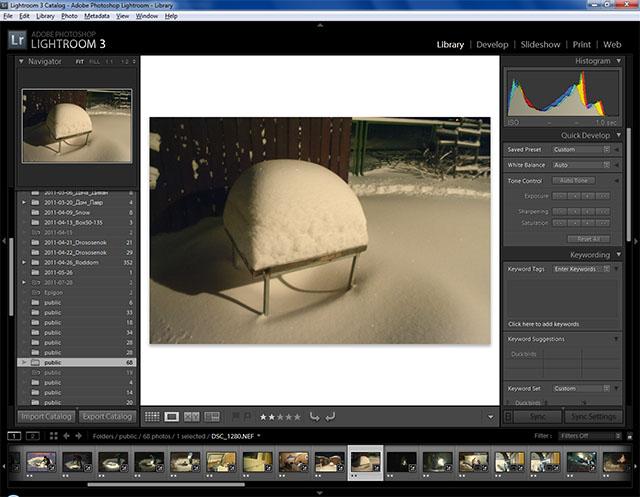
Task: Click Sync Settings button
Action: [593, 417]
